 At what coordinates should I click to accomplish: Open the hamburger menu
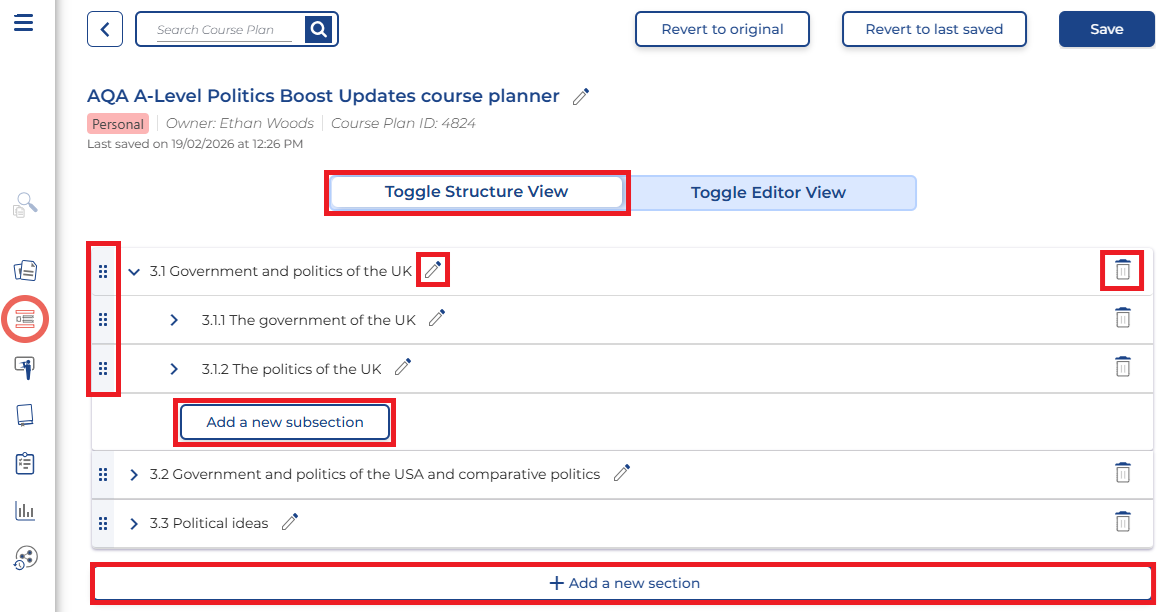point(23,21)
